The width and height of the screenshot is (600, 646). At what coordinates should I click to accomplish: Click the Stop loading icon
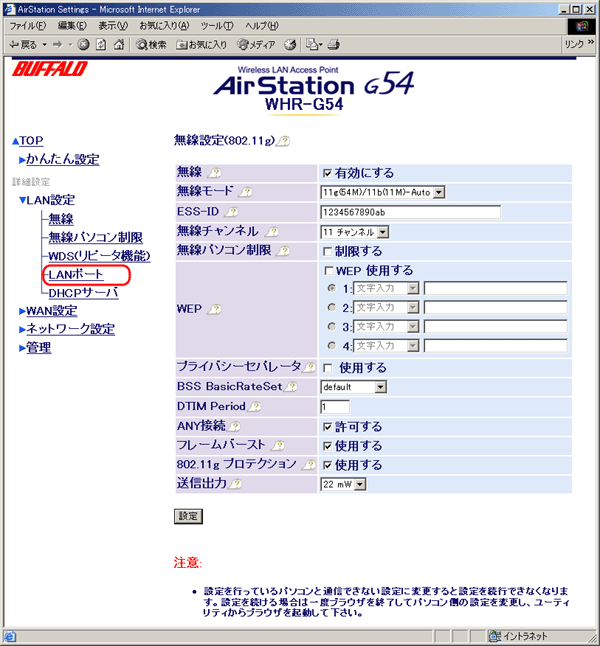point(84,44)
